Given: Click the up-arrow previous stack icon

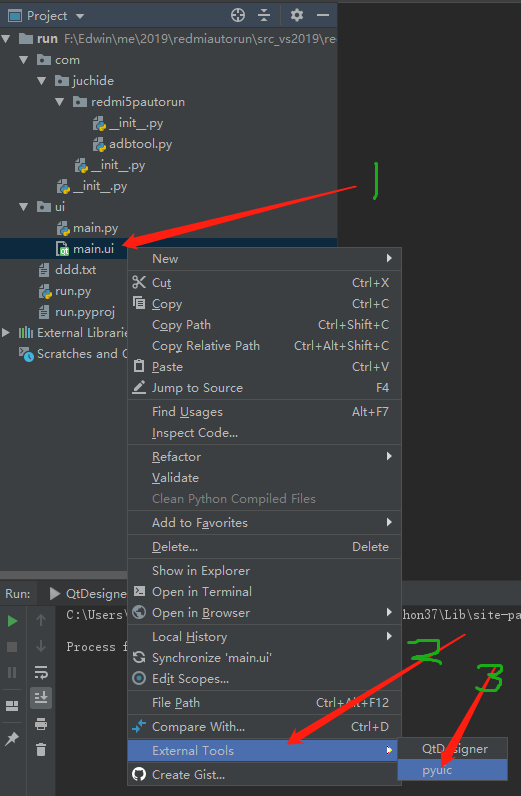Looking at the screenshot, I should pyautogui.click(x=41, y=620).
